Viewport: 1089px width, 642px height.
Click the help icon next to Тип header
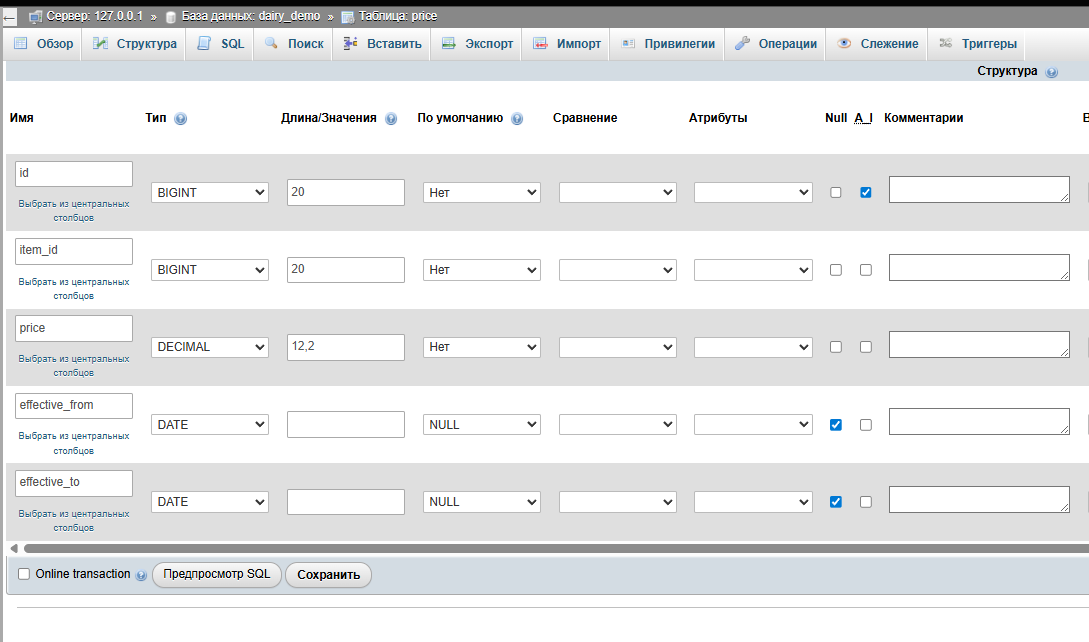[x=180, y=118]
